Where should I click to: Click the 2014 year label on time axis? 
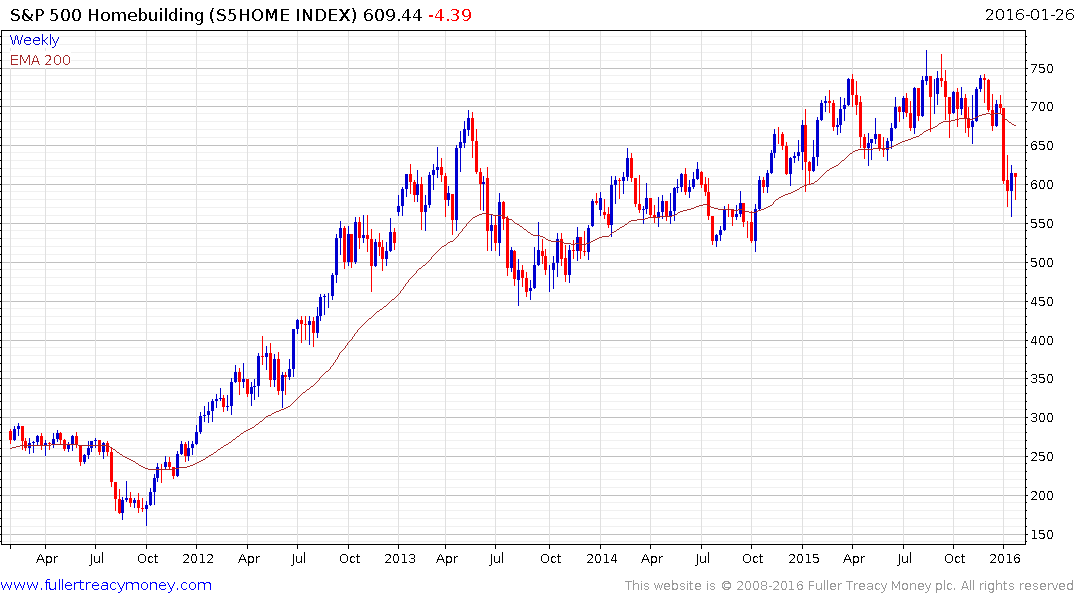pyautogui.click(x=602, y=558)
